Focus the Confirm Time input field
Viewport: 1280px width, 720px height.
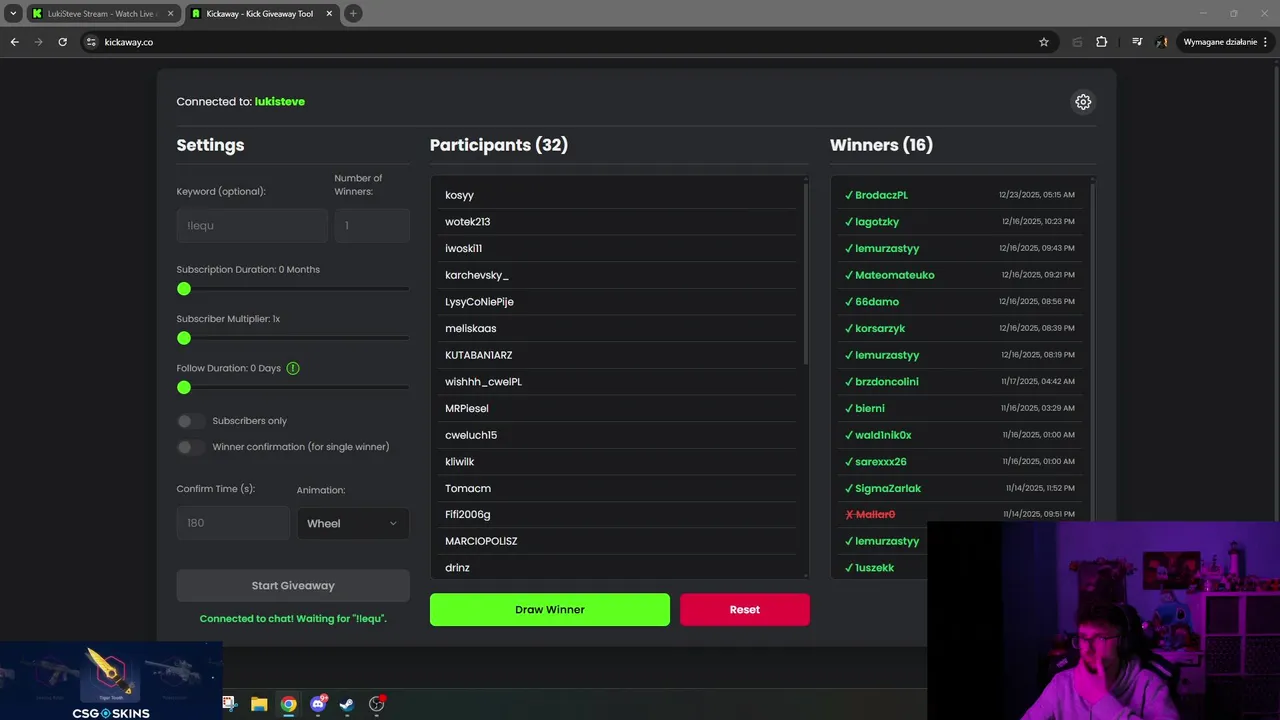(x=233, y=523)
